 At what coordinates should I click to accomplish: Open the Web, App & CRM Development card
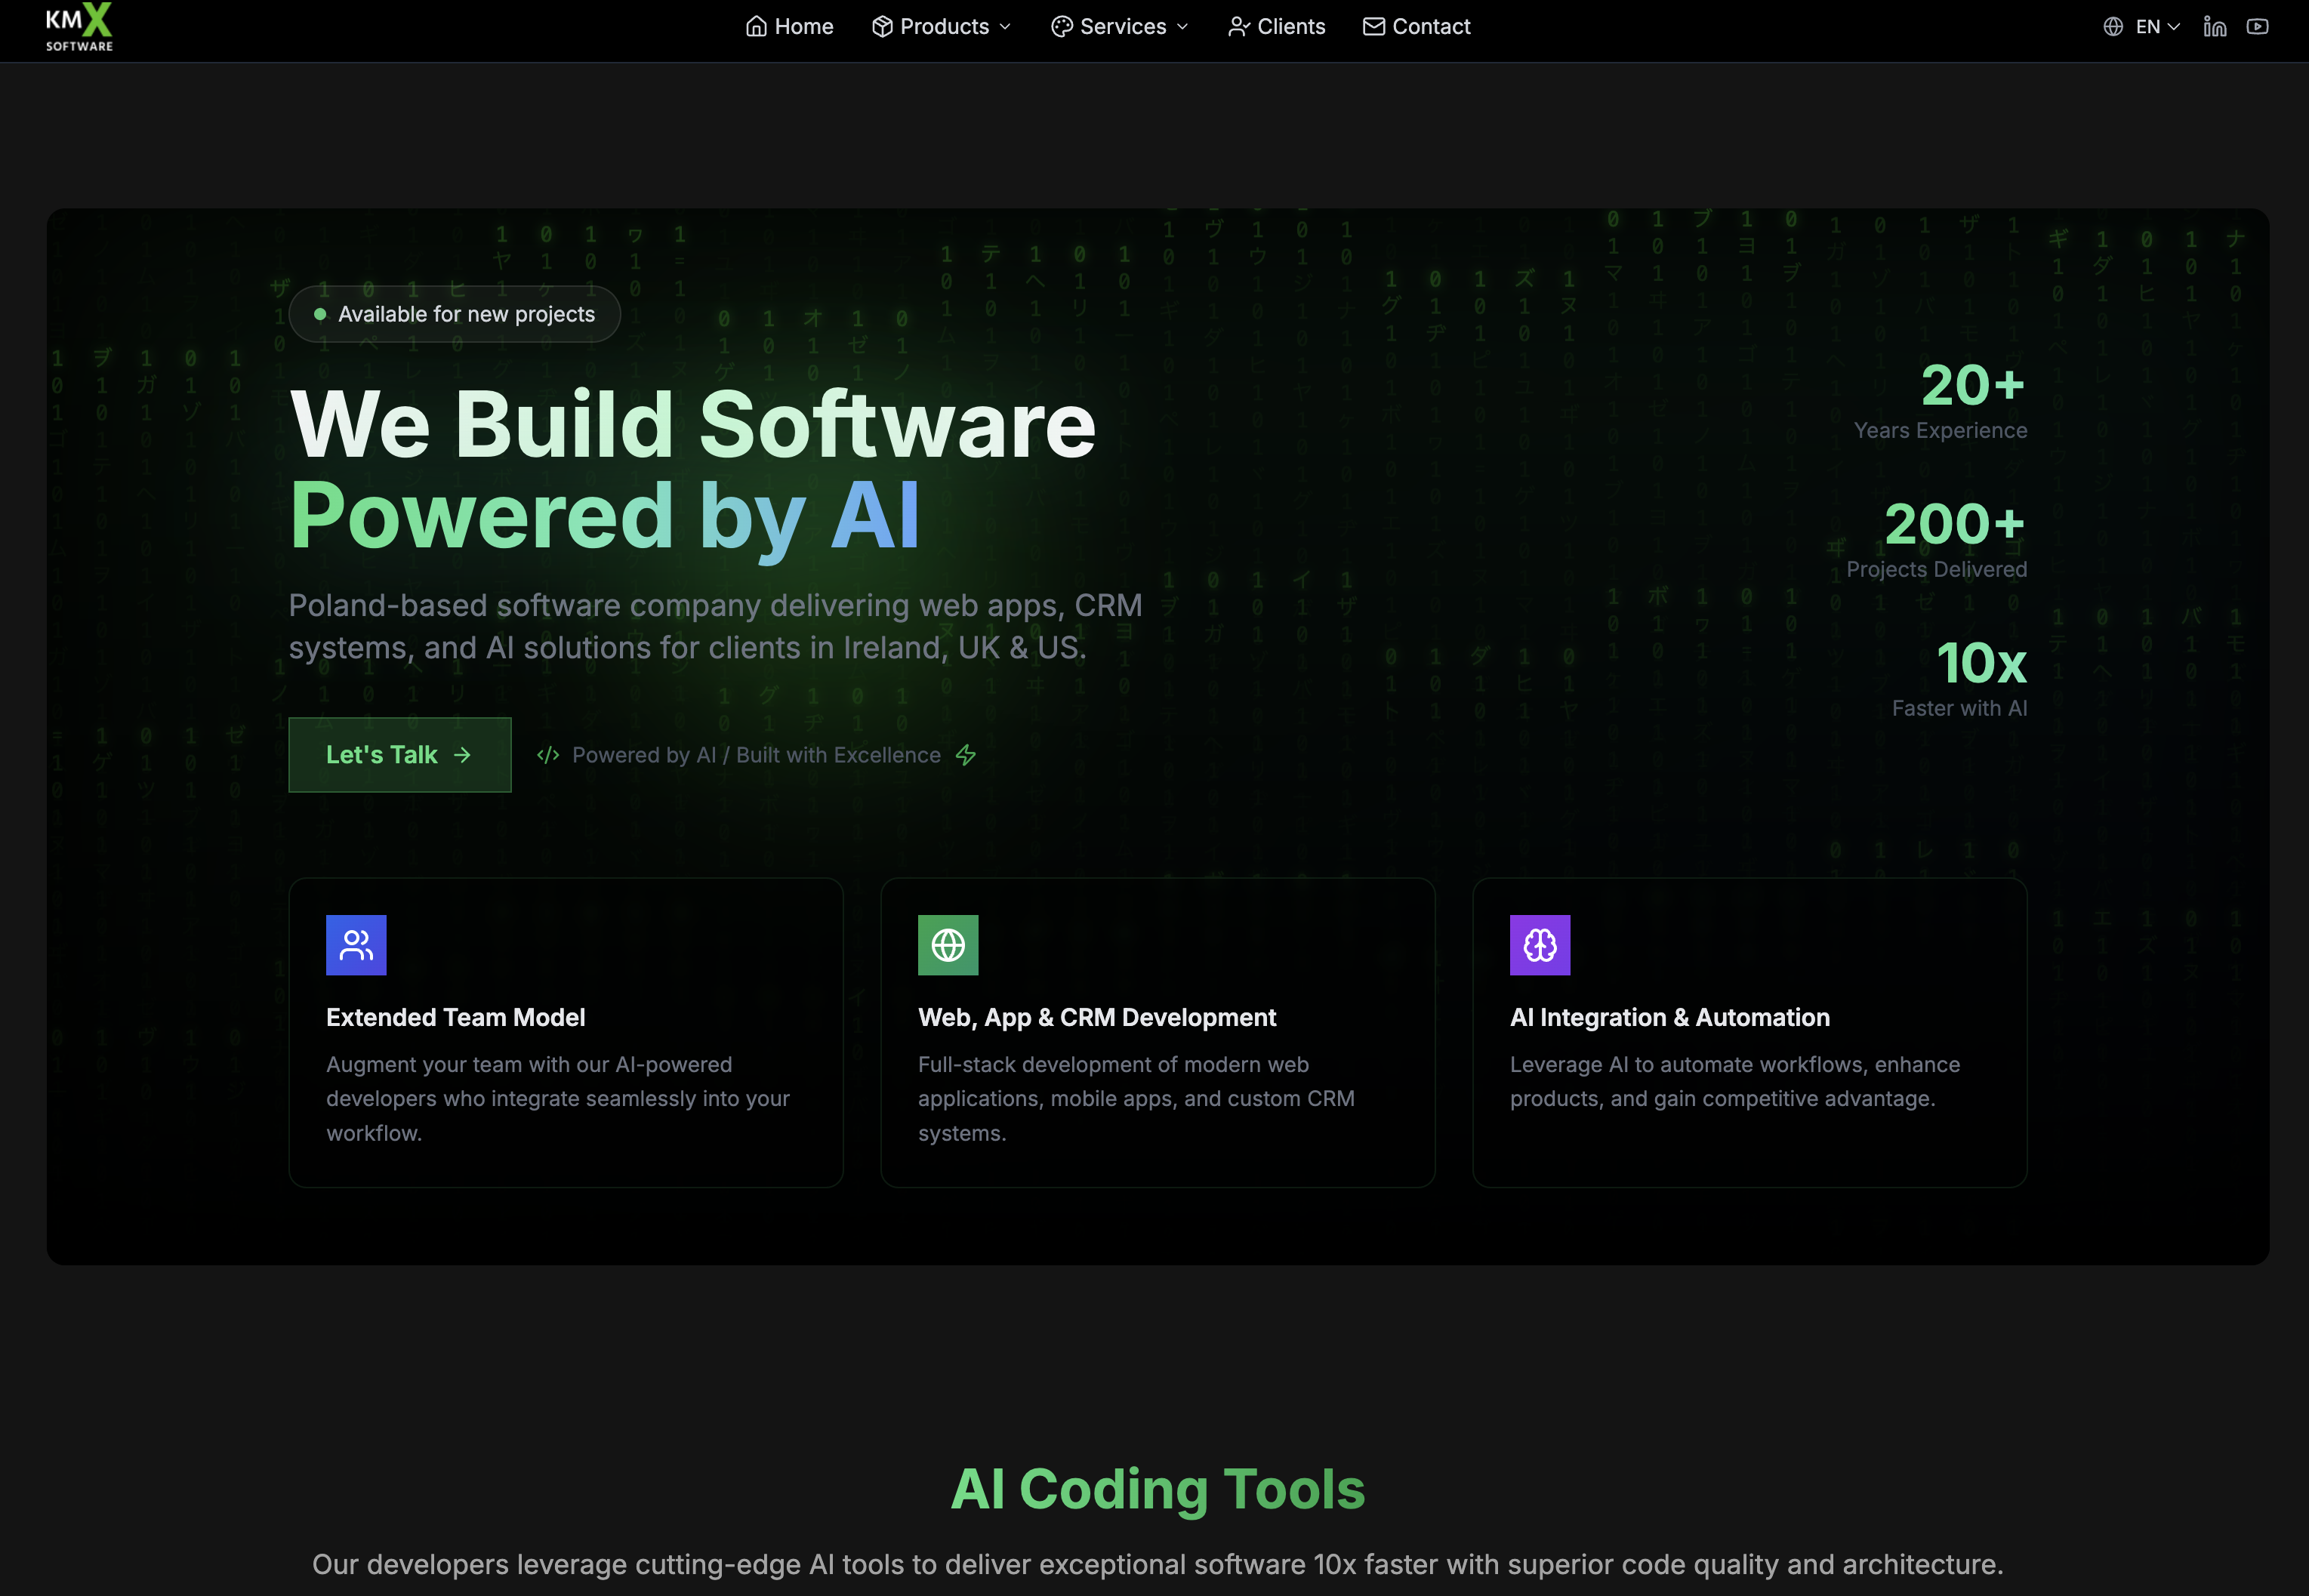(1158, 1033)
